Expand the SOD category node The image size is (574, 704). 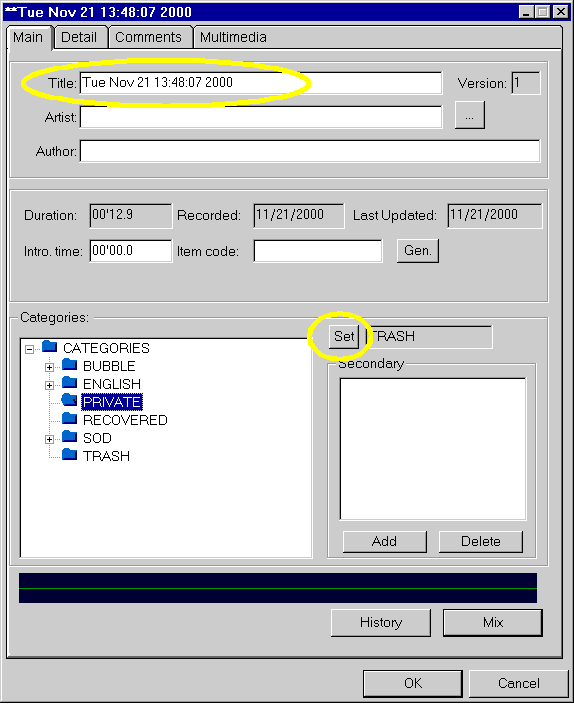[x=49, y=439]
